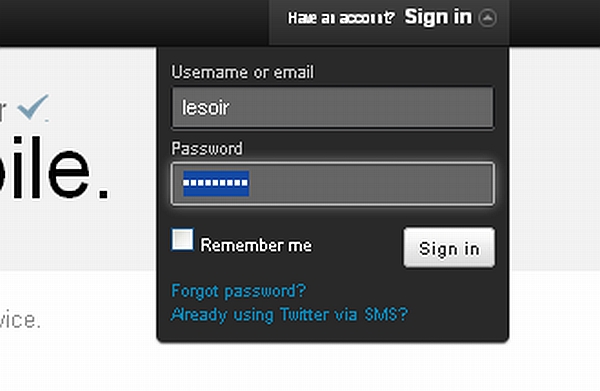
Task: Click empty space to the right of lesoir
Action: 362,108
